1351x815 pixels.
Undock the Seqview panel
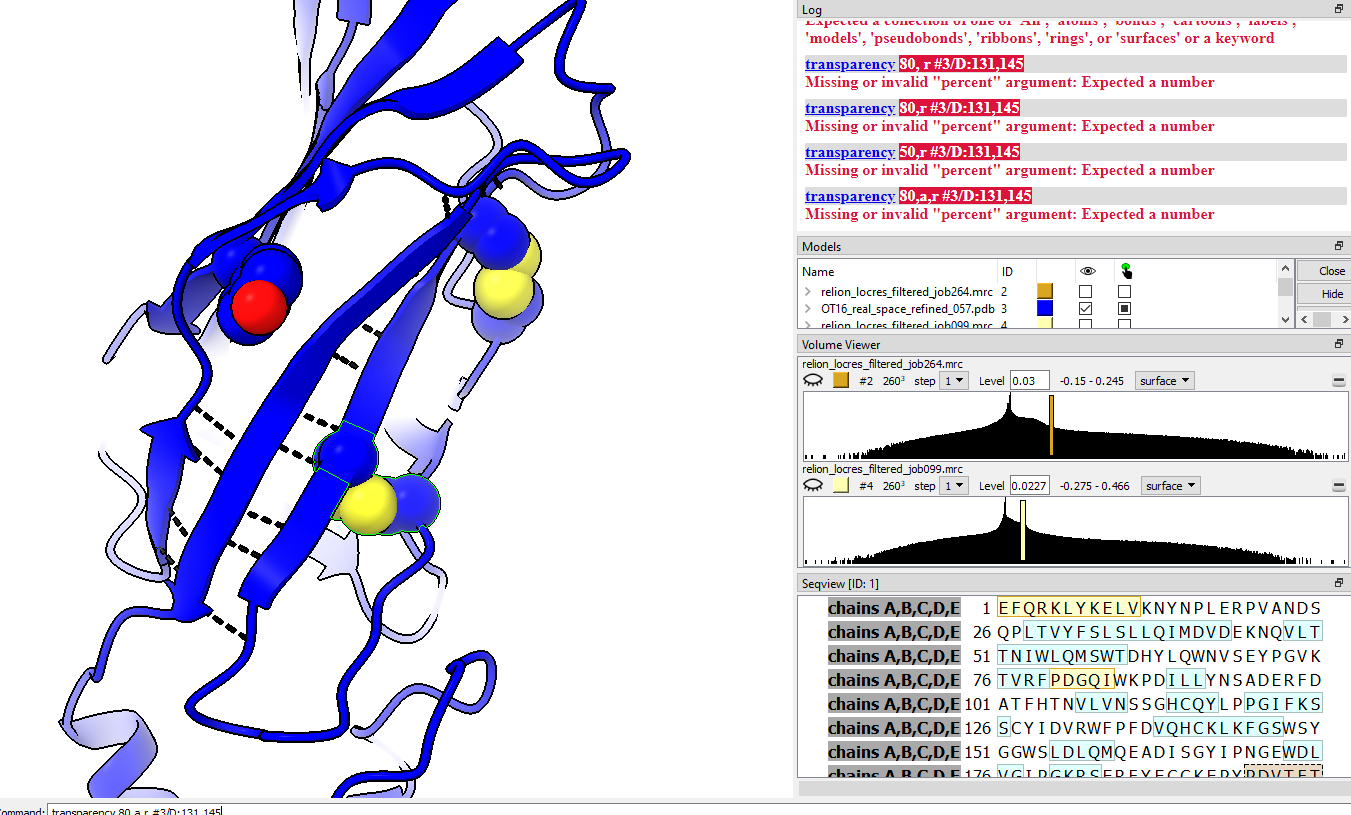(1339, 583)
